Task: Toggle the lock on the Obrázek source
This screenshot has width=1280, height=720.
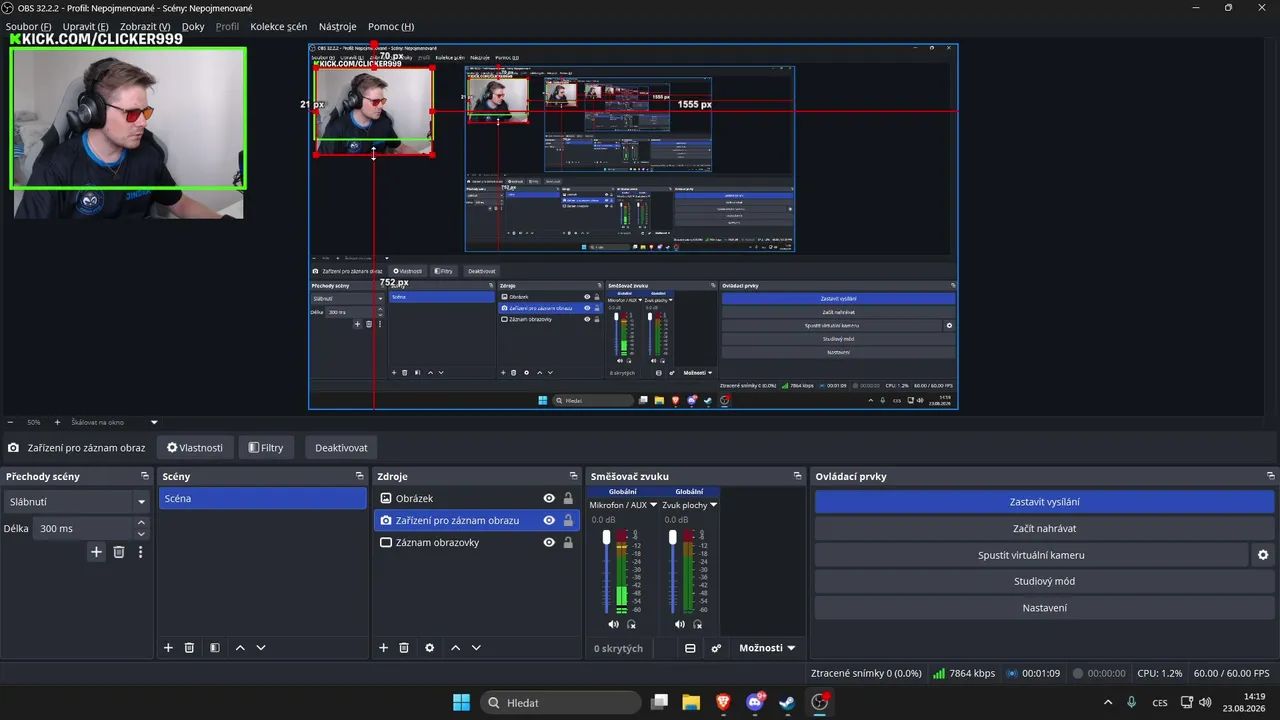Action: click(568, 498)
